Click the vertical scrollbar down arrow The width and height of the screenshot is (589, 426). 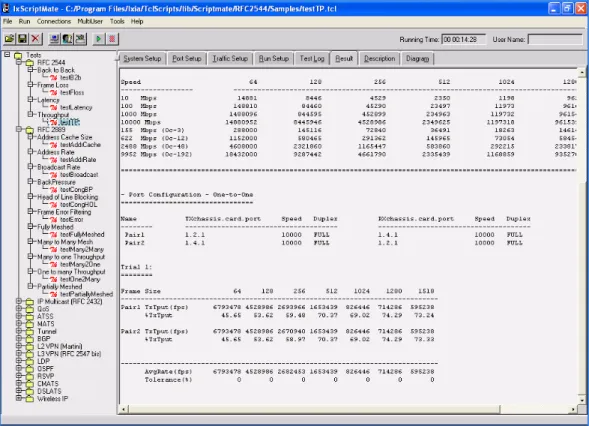(582, 400)
